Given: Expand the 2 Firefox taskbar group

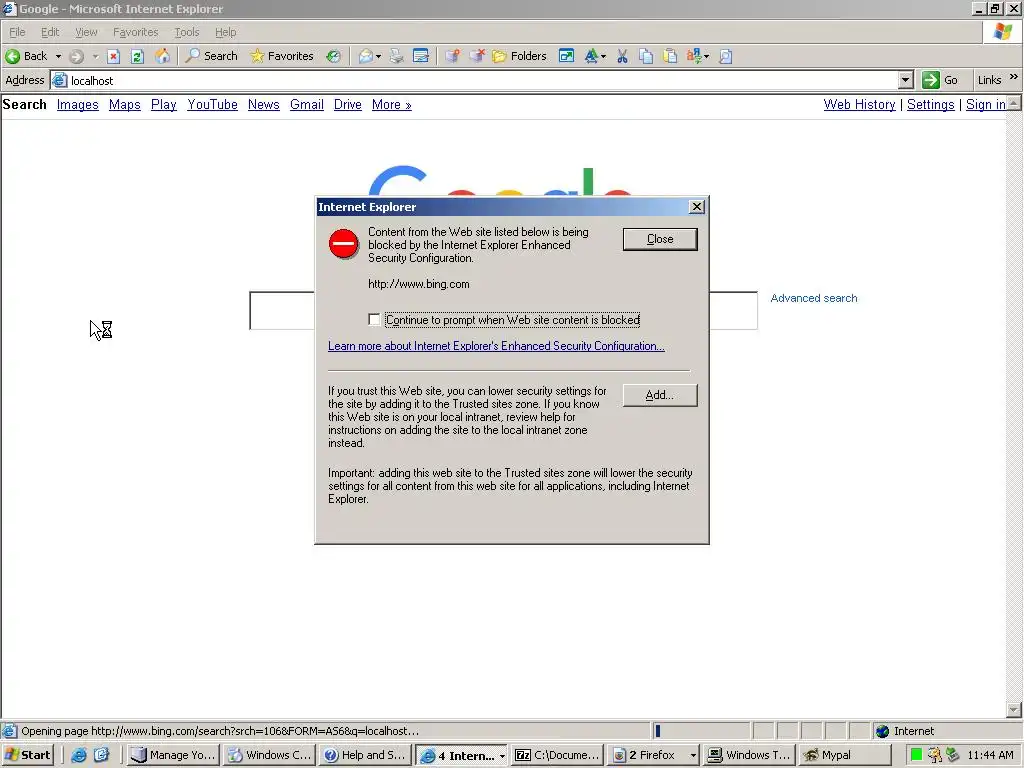Looking at the screenshot, I should 653,755.
